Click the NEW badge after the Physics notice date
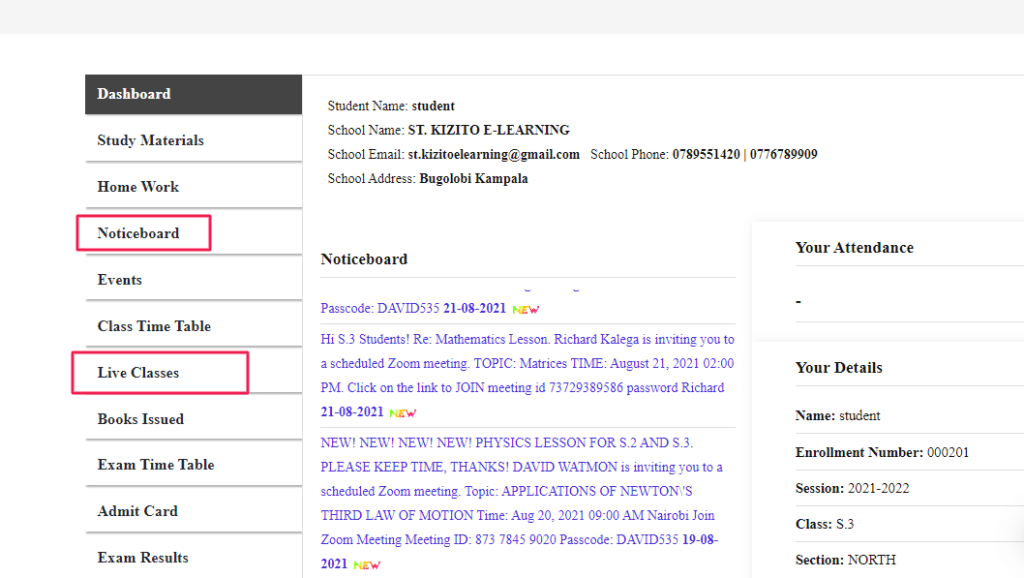 pos(367,565)
